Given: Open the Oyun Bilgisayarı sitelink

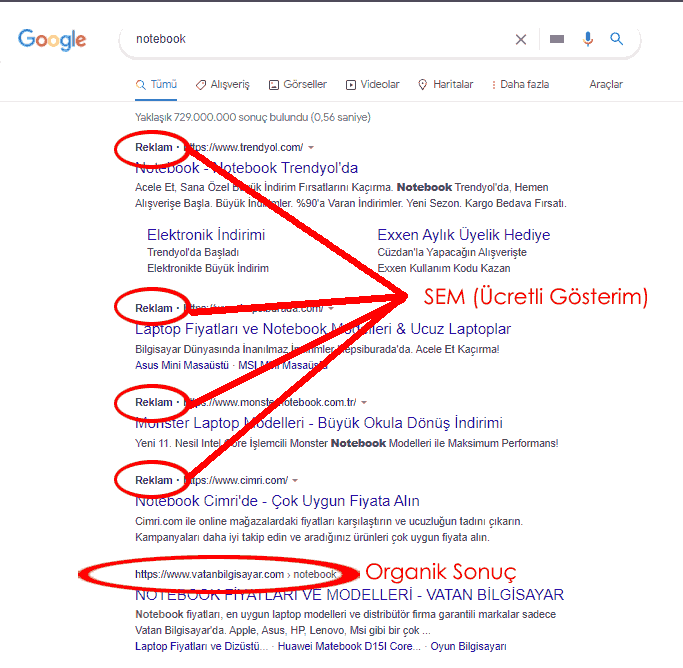Looking at the screenshot, I should [x=468, y=646].
